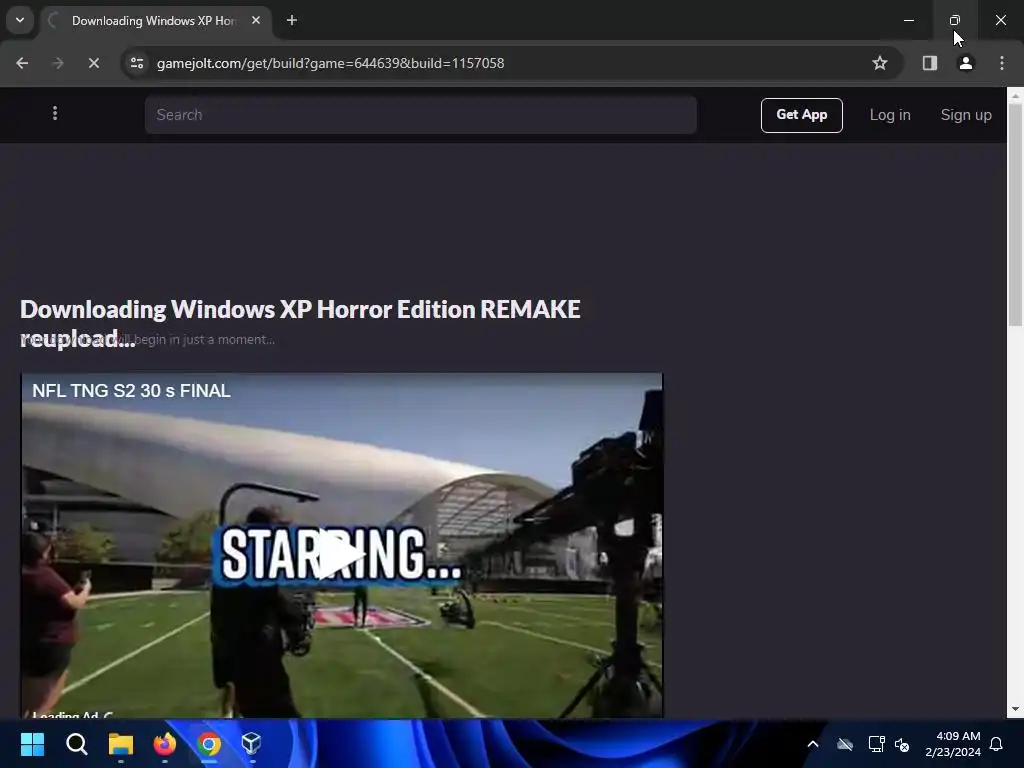This screenshot has width=1024, height=768.
Task: Click the scrollbar down arrow
Action: pos(1015,709)
